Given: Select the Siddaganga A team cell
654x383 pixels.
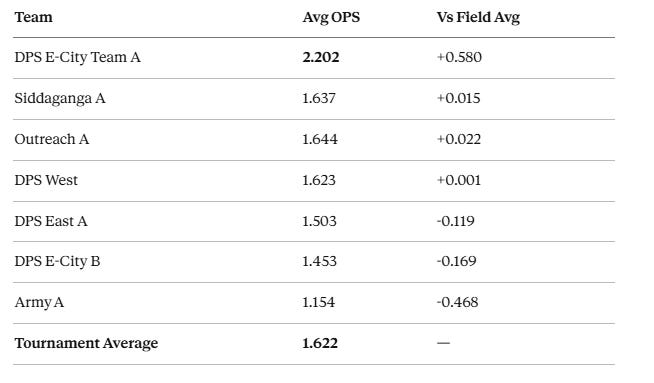Looking at the screenshot, I should 60,98.
